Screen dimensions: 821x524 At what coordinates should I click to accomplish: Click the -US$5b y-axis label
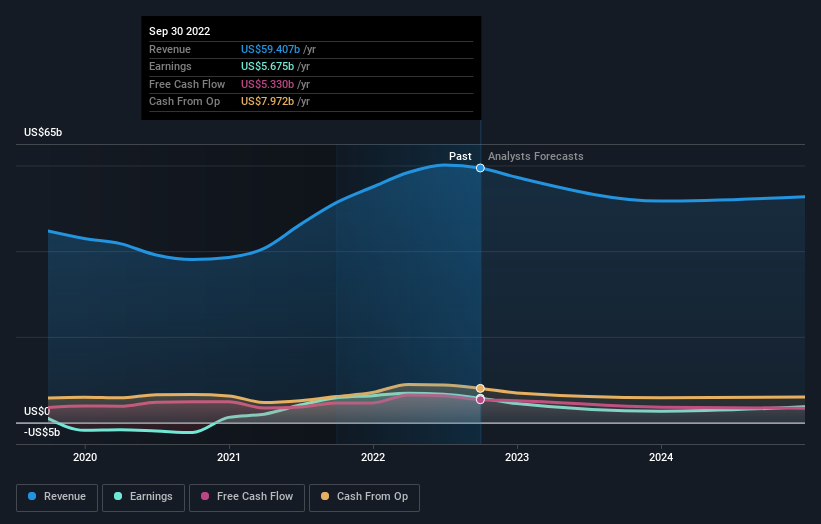pyautogui.click(x=42, y=432)
